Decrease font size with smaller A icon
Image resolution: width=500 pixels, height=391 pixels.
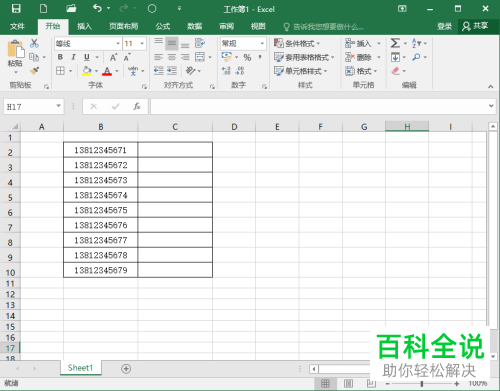(127, 57)
